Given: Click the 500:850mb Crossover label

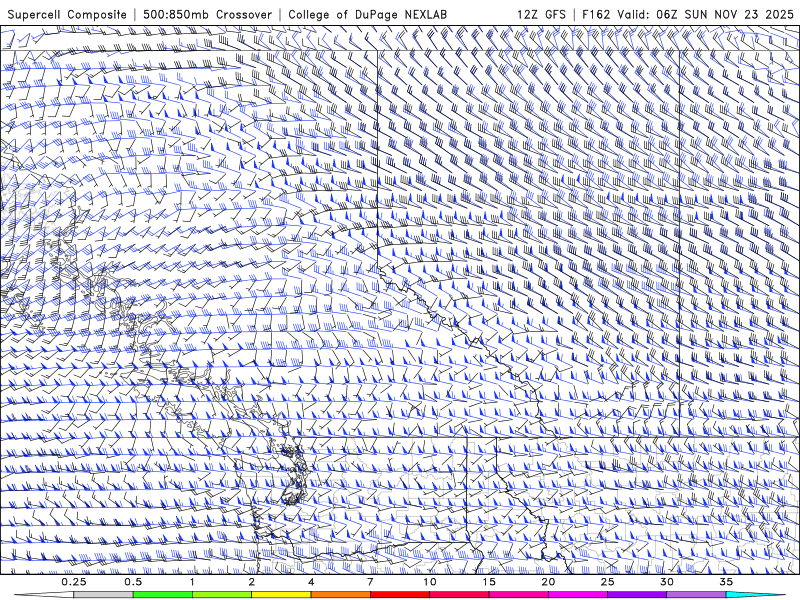Looking at the screenshot, I should point(207,14).
